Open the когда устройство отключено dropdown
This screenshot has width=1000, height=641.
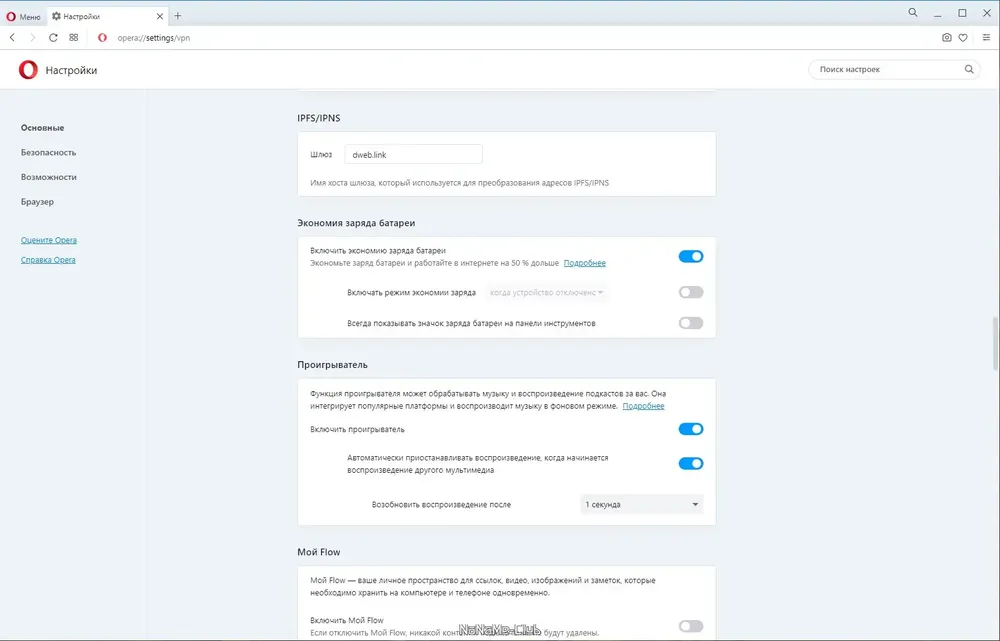(x=546, y=292)
